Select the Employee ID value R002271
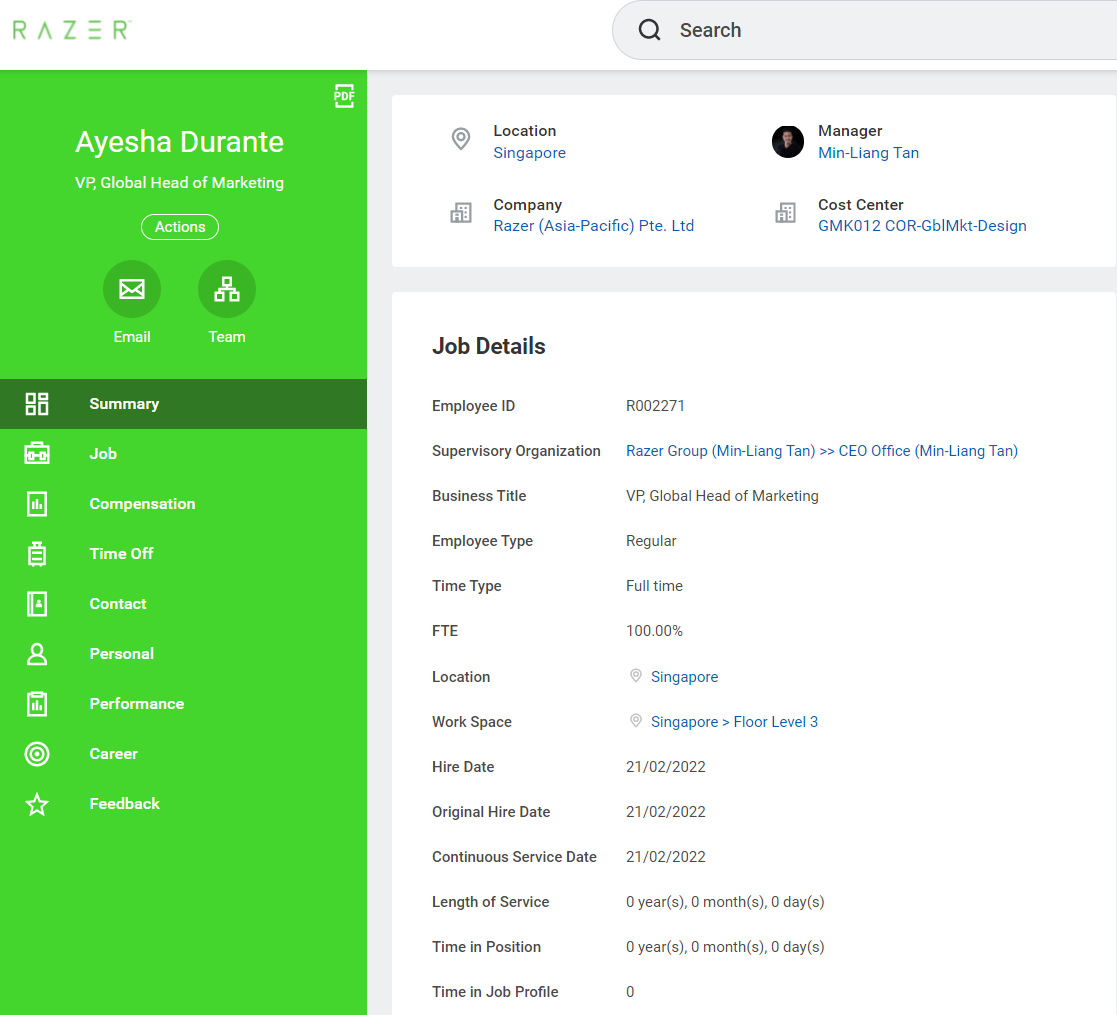This screenshot has width=1117, height=1015. 655,405
